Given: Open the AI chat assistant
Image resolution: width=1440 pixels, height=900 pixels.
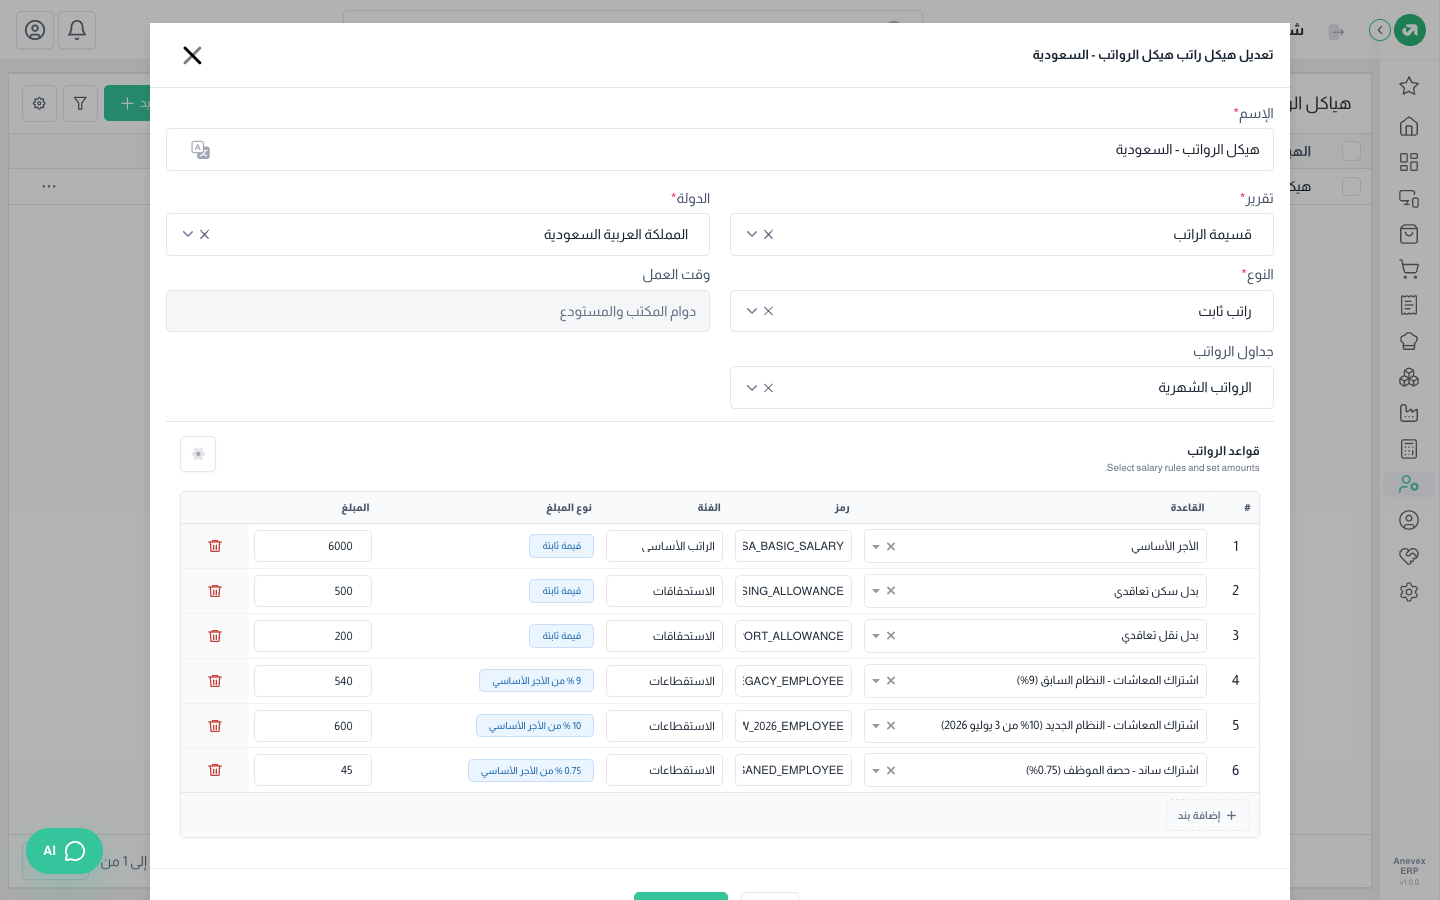Looking at the screenshot, I should [65, 851].
